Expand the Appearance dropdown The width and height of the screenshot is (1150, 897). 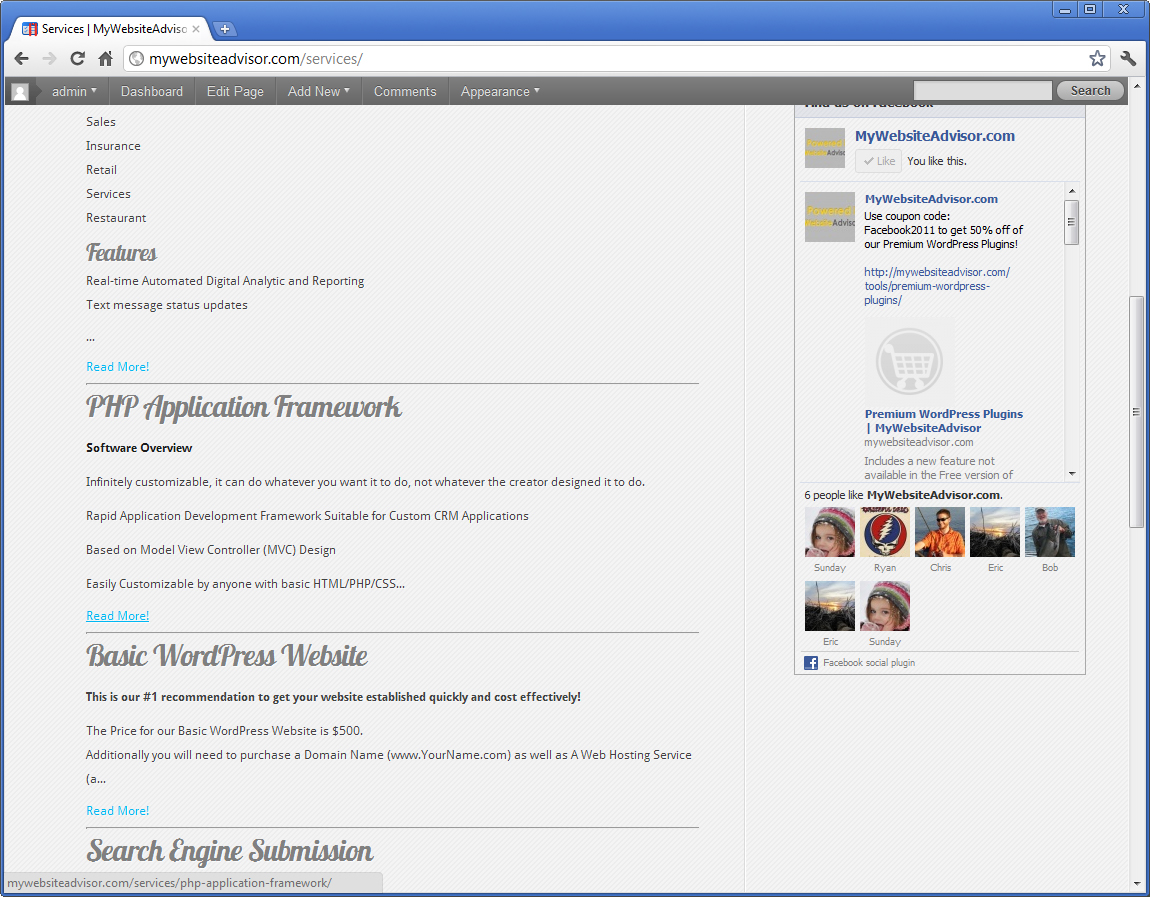pyautogui.click(x=499, y=92)
